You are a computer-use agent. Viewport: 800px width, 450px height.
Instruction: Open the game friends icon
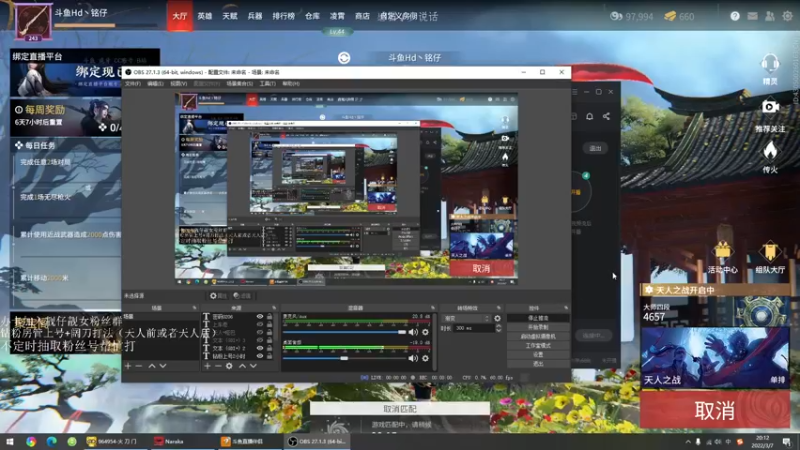[x=769, y=16]
